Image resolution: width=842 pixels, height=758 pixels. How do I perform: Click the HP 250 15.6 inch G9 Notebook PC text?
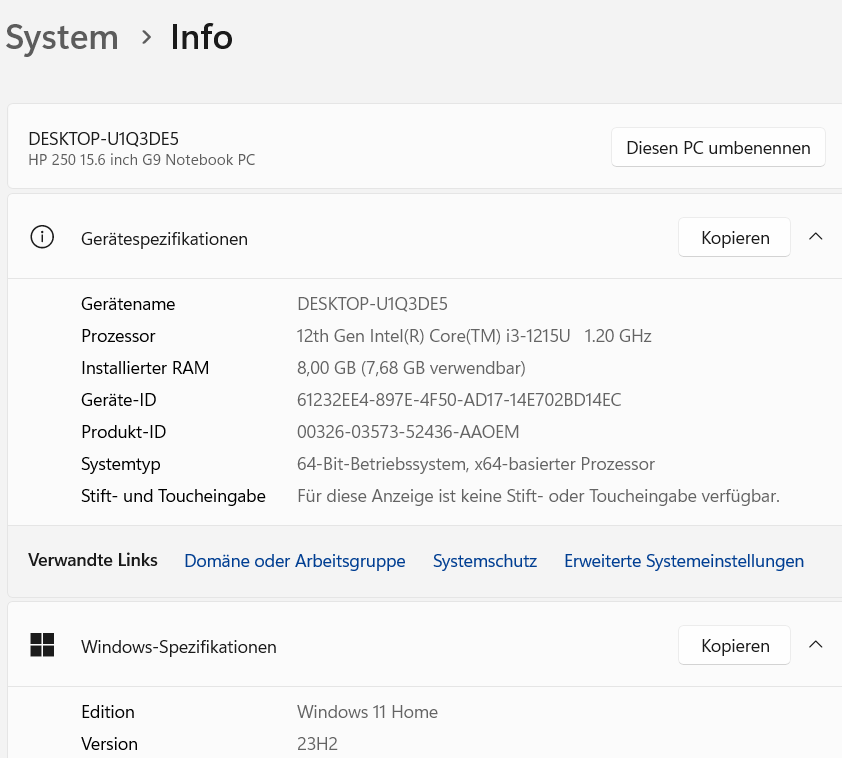click(x=142, y=160)
